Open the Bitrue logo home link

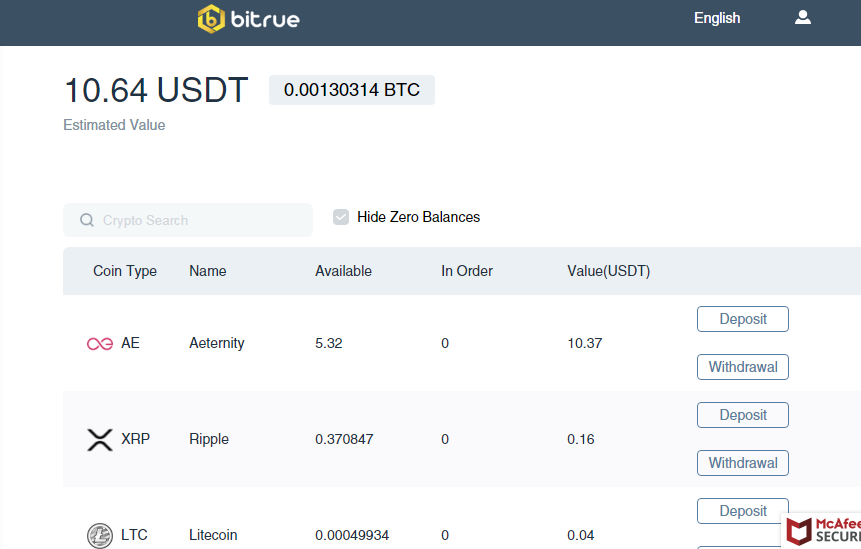click(x=249, y=19)
